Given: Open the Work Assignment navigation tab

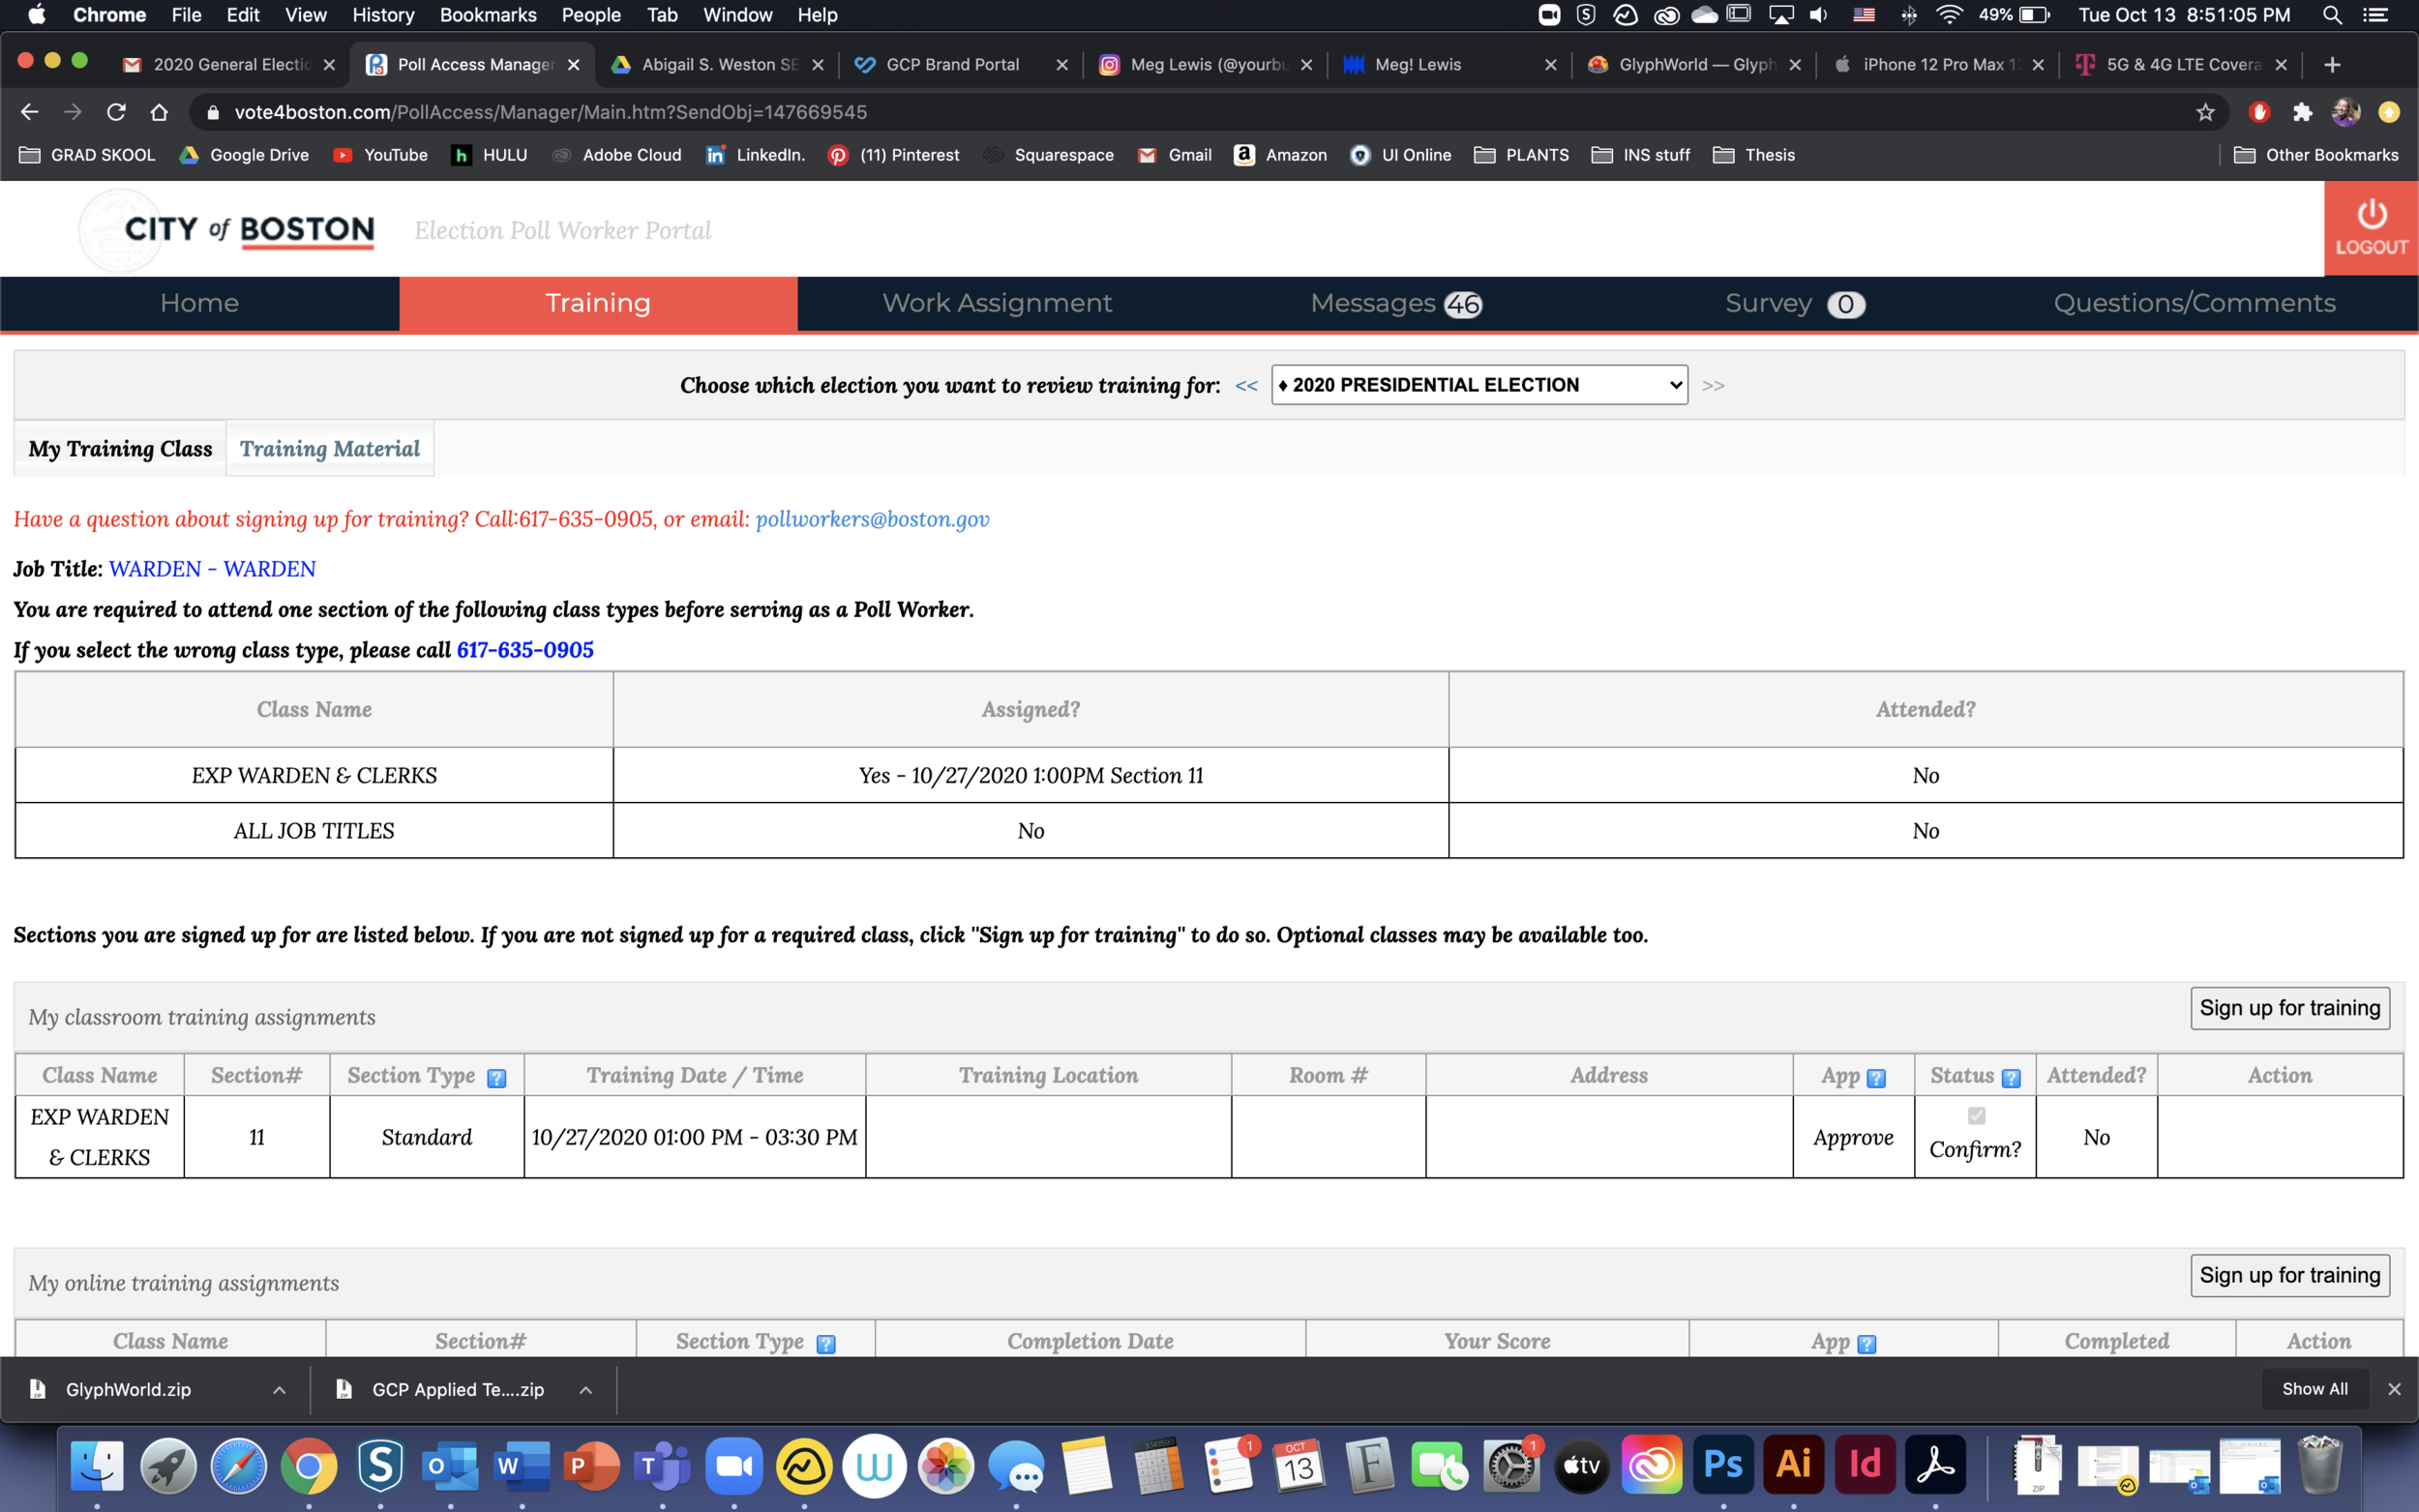Looking at the screenshot, I should (x=996, y=303).
